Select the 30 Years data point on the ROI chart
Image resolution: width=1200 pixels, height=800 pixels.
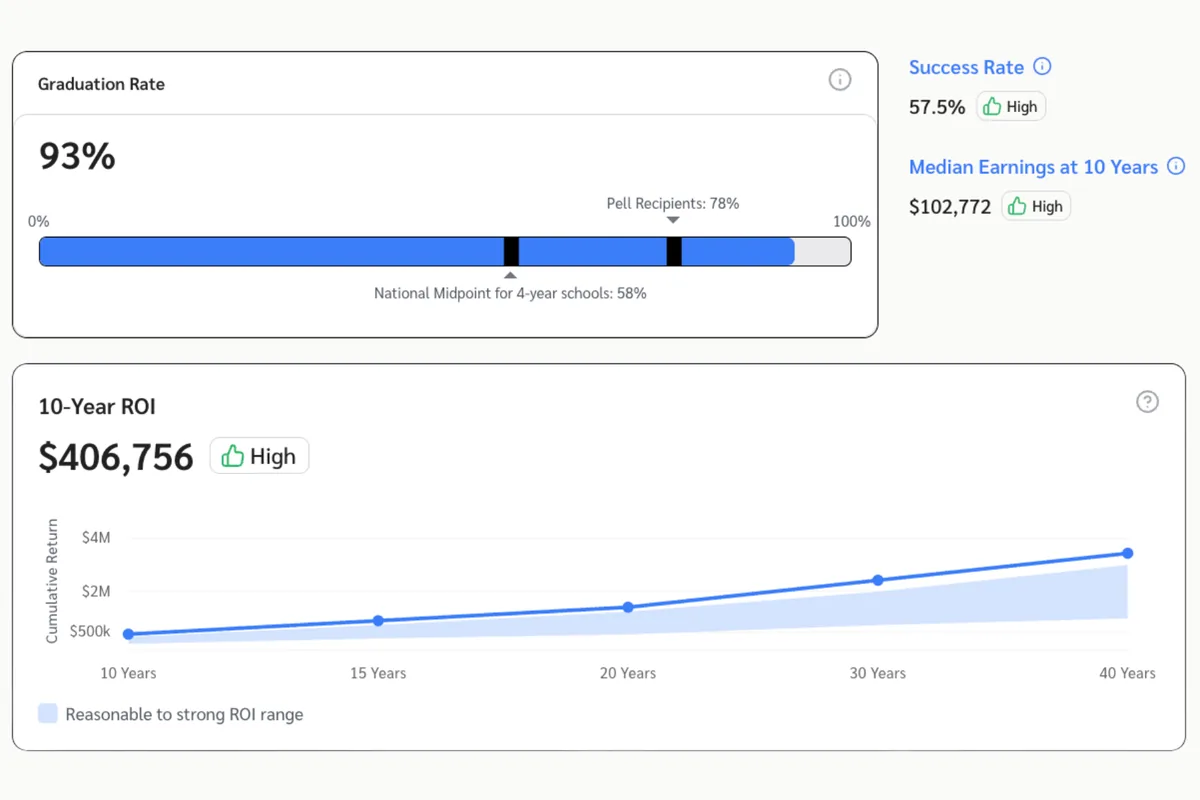878,580
